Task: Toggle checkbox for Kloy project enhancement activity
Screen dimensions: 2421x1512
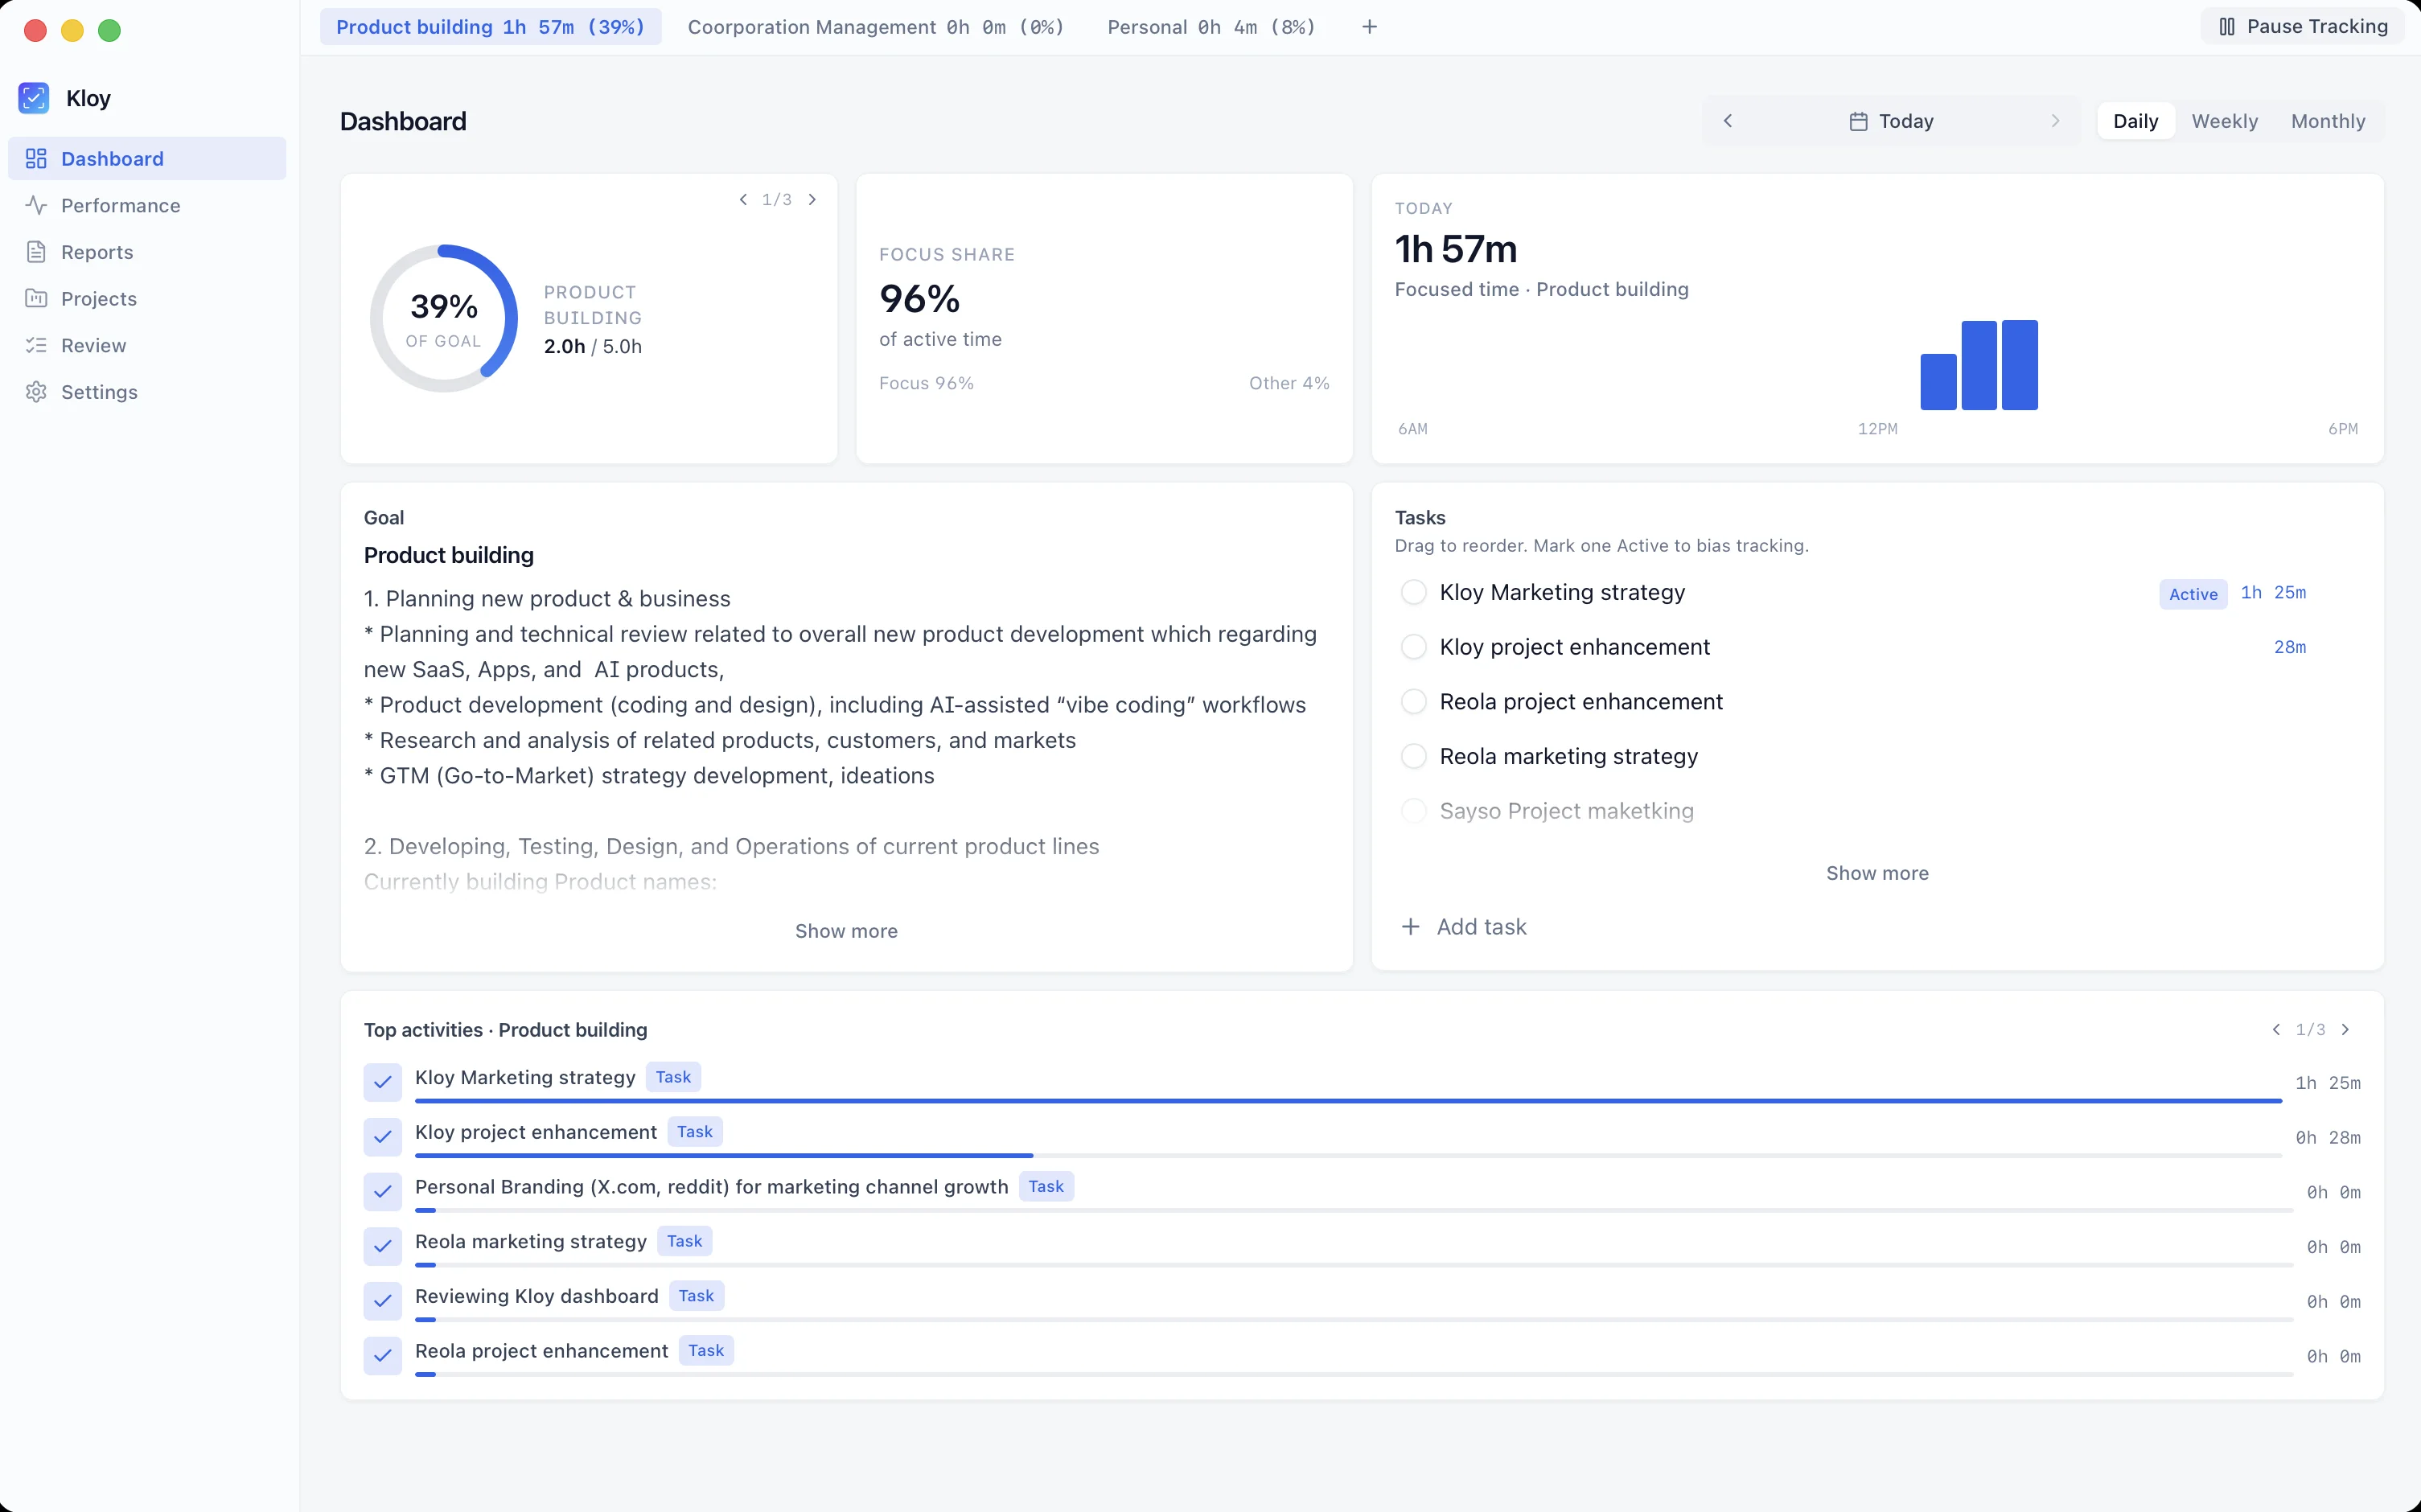Action: tap(383, 1137)
